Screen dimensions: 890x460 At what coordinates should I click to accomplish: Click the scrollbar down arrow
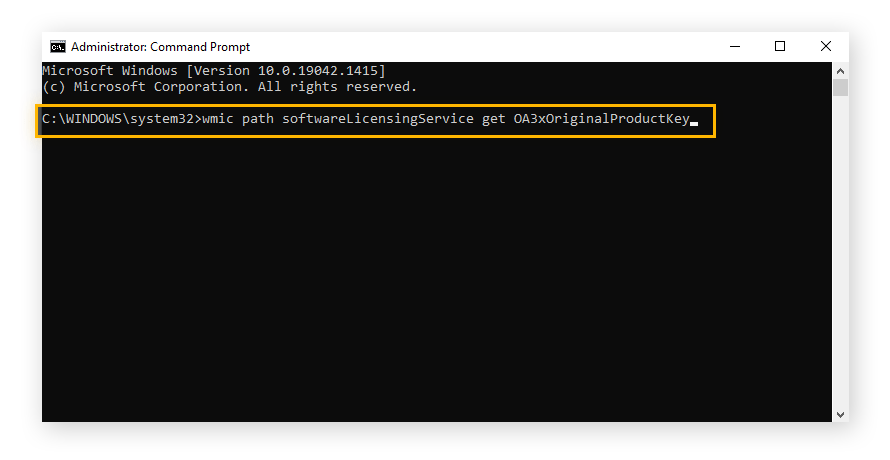841,413
